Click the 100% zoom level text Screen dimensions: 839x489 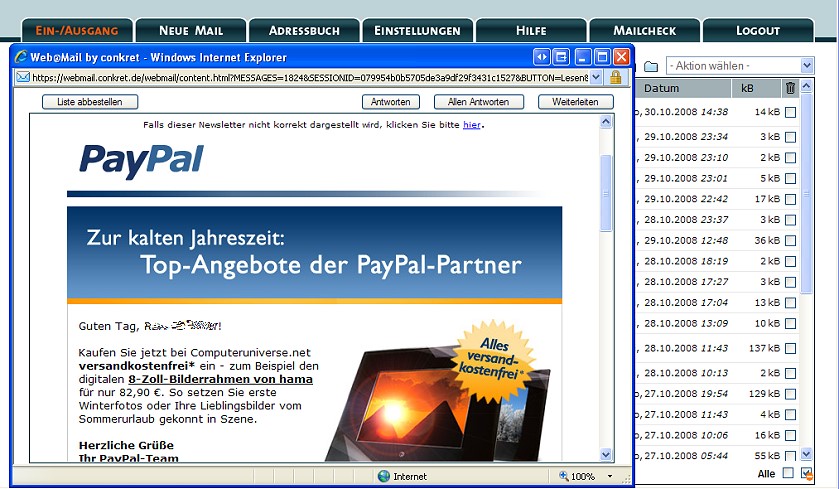click(x=583, y=476)
